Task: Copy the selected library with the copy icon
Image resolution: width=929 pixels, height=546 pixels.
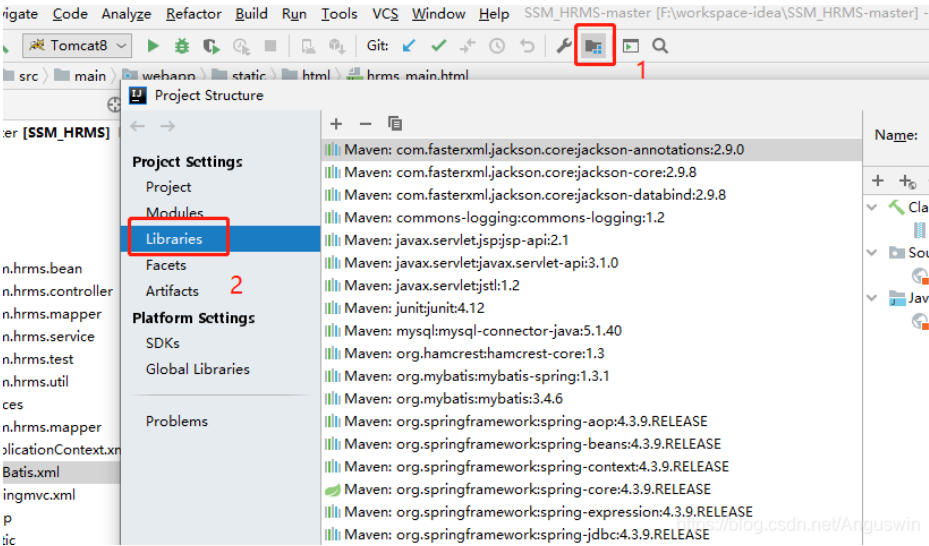Action: click(x=395, y=123)
